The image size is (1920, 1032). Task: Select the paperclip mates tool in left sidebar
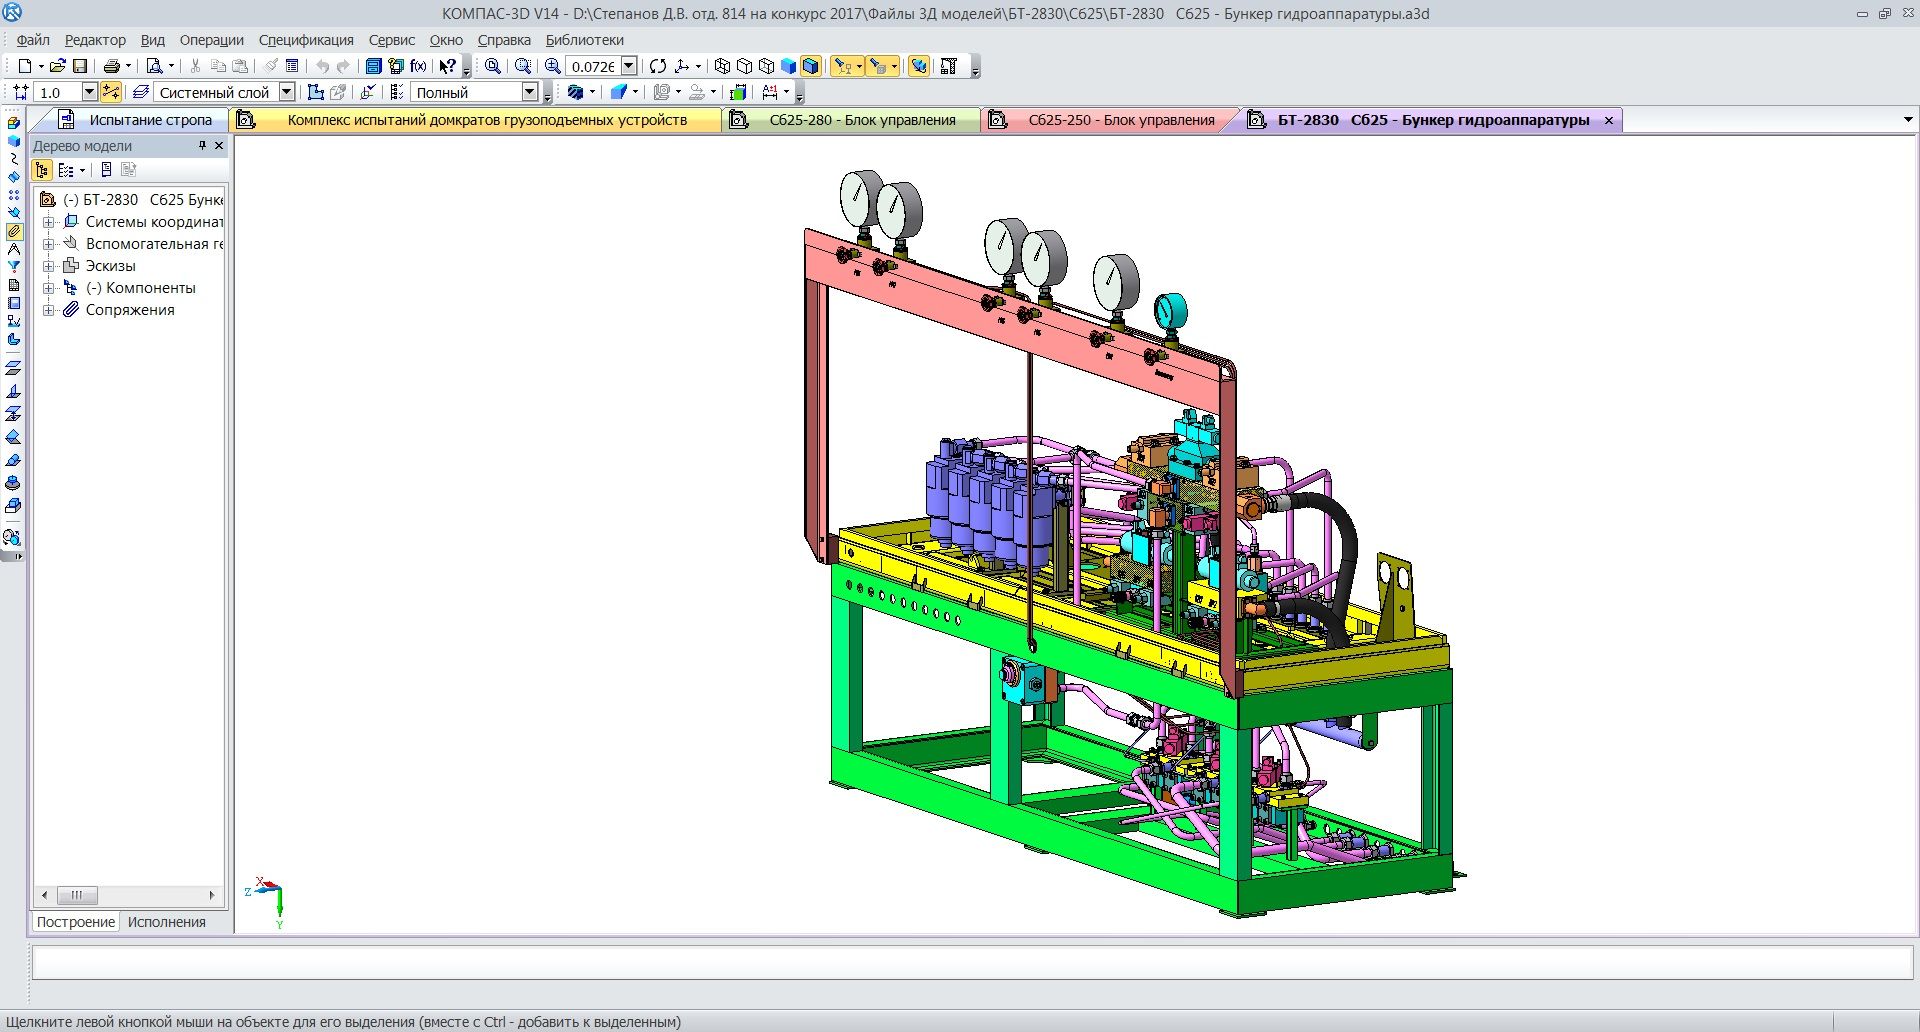13,231
